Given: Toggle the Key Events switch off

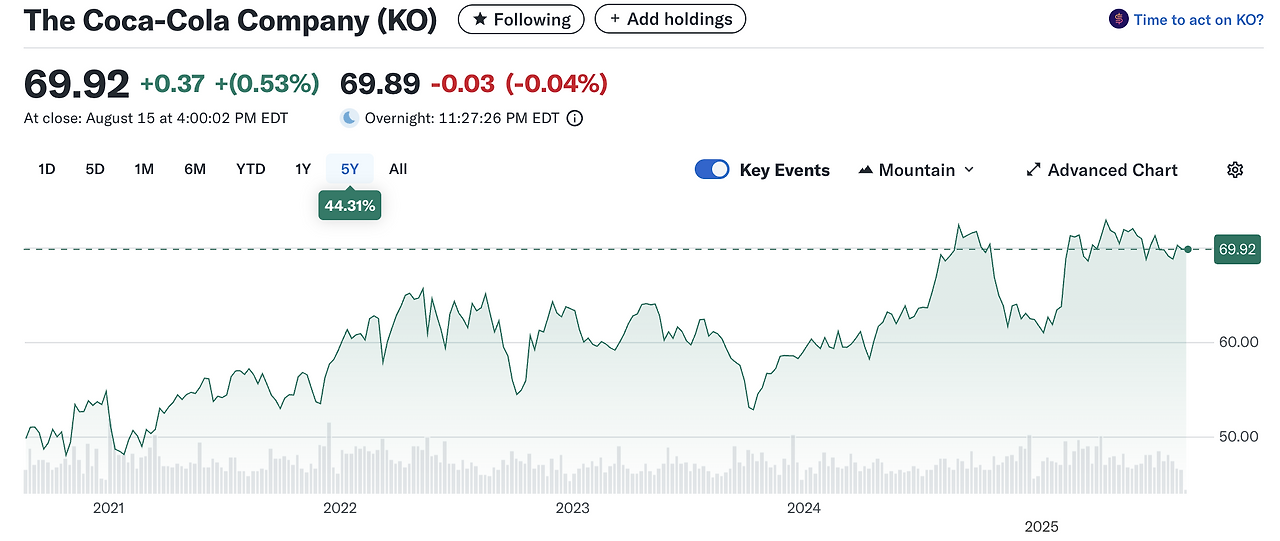Looking at the screenshot, I should click(x=712, y=170).
